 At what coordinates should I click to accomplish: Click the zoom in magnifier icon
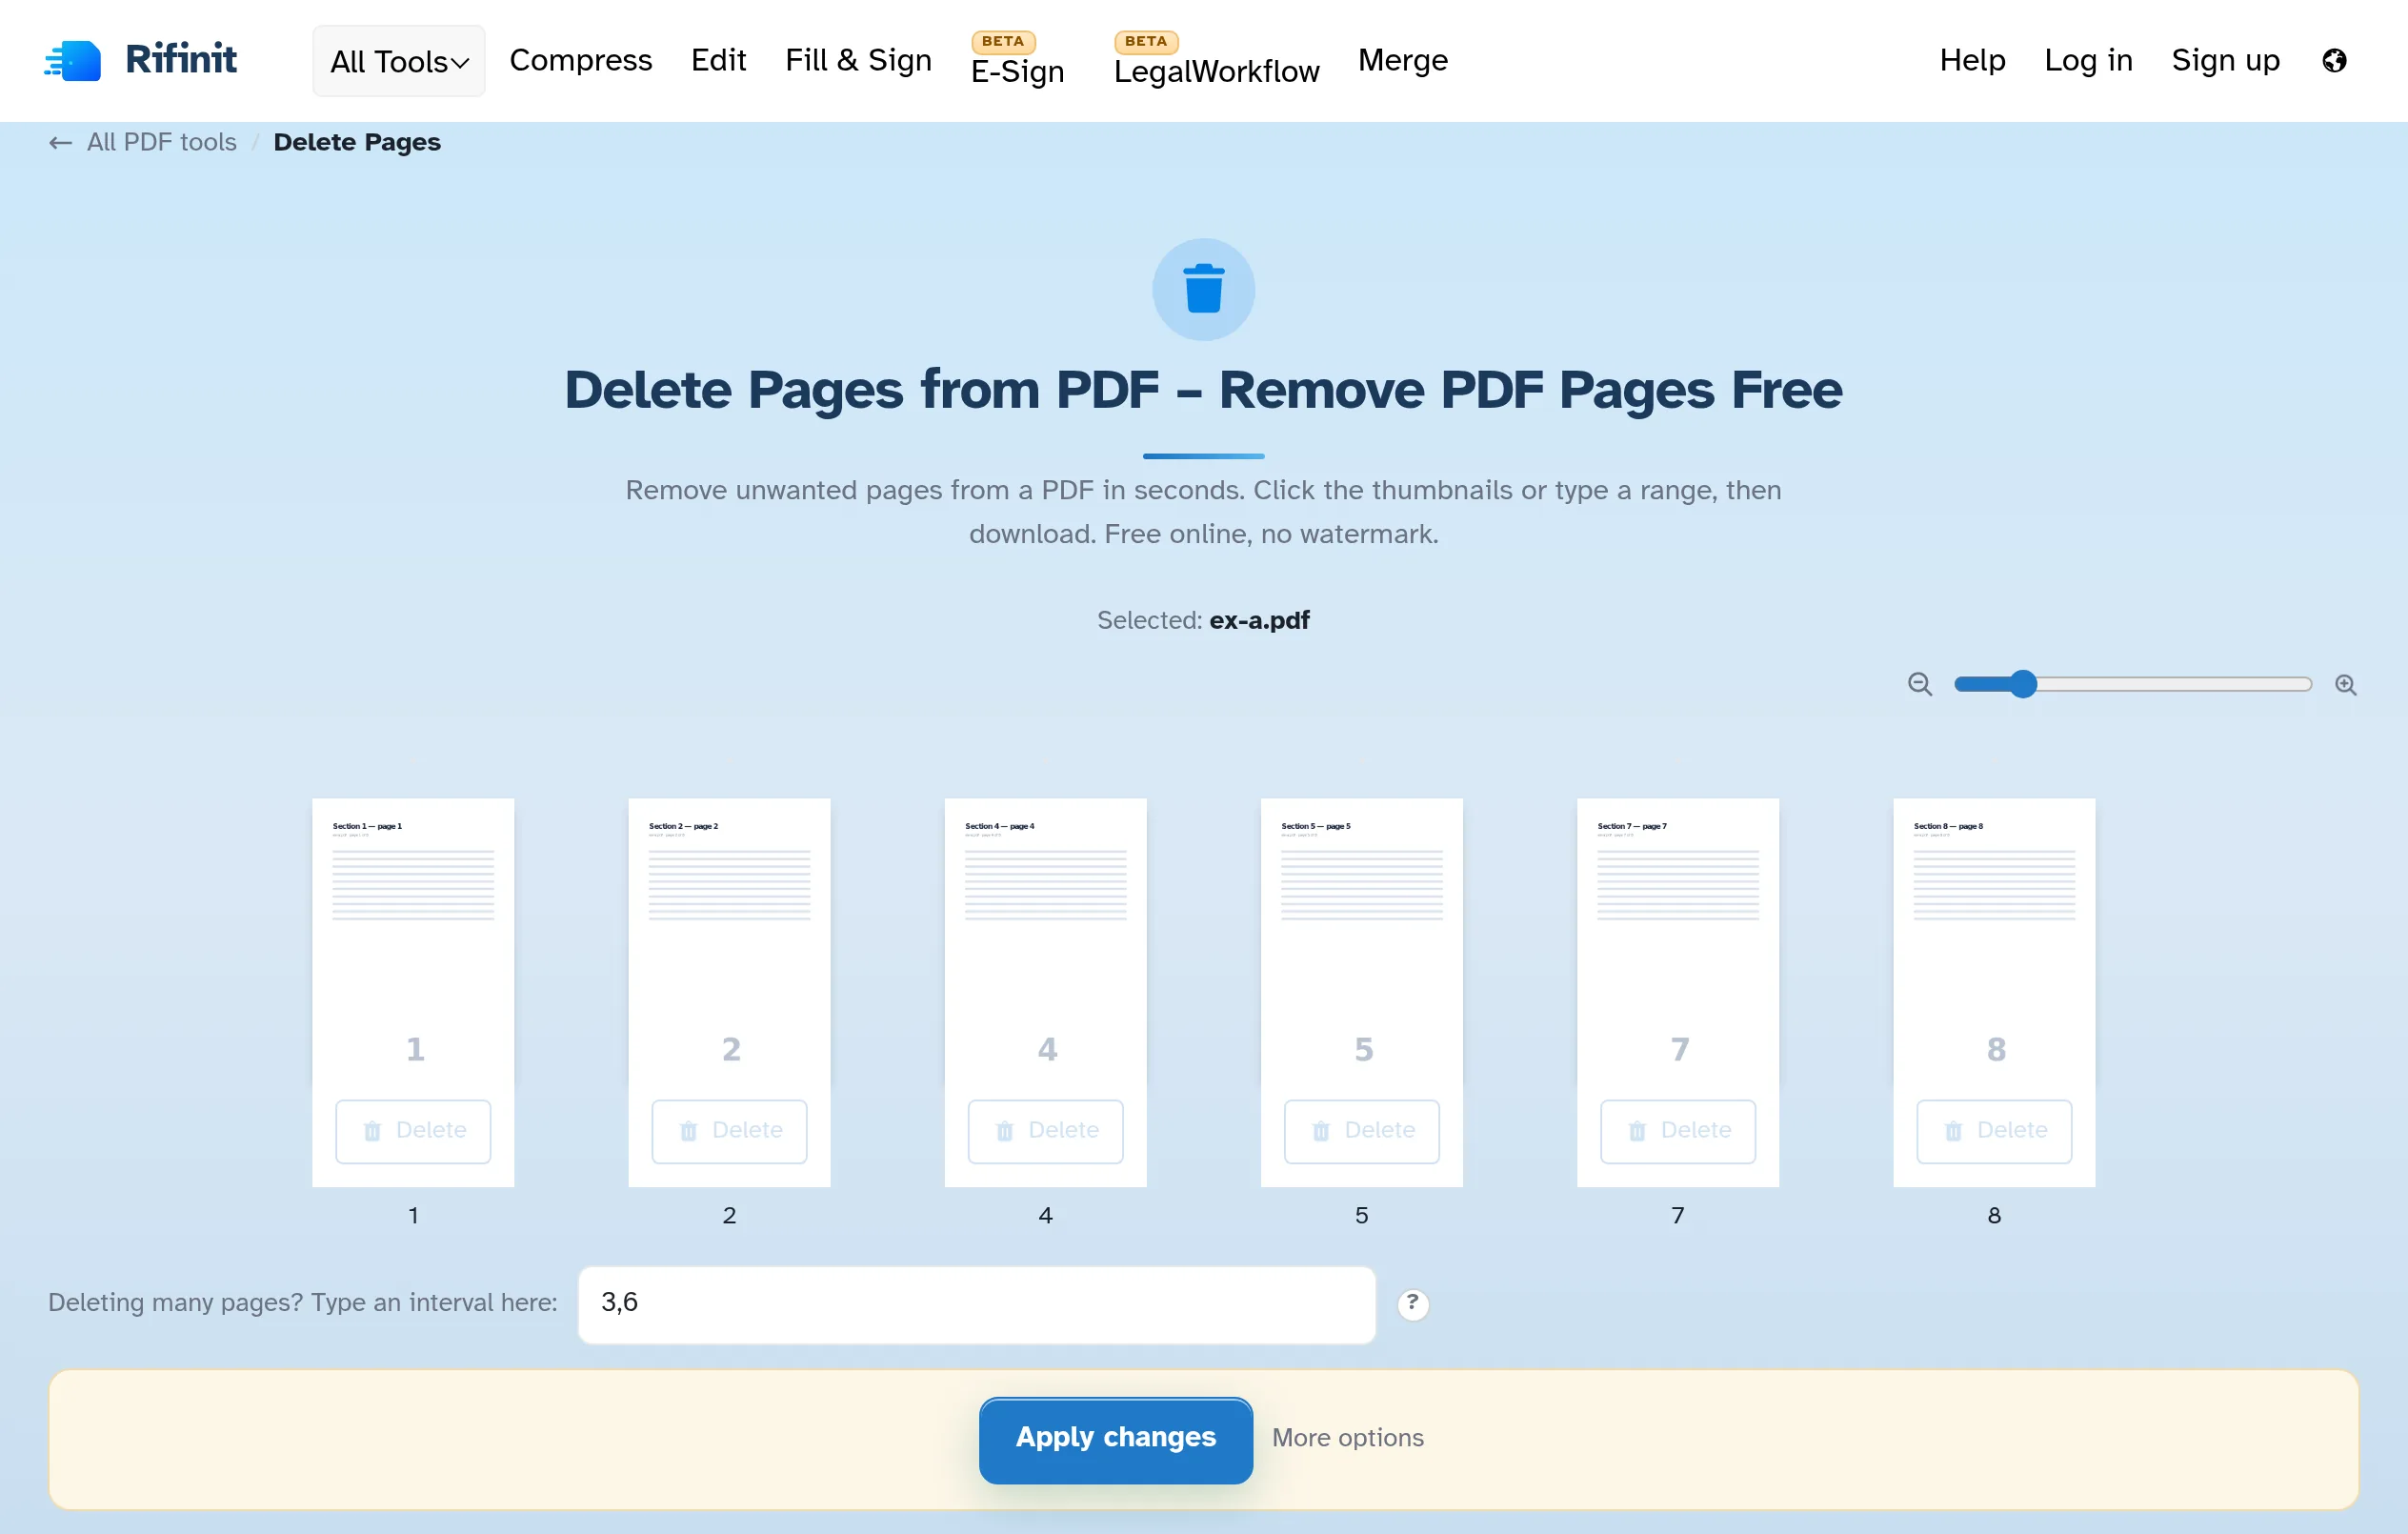[x=2345, y=684]
